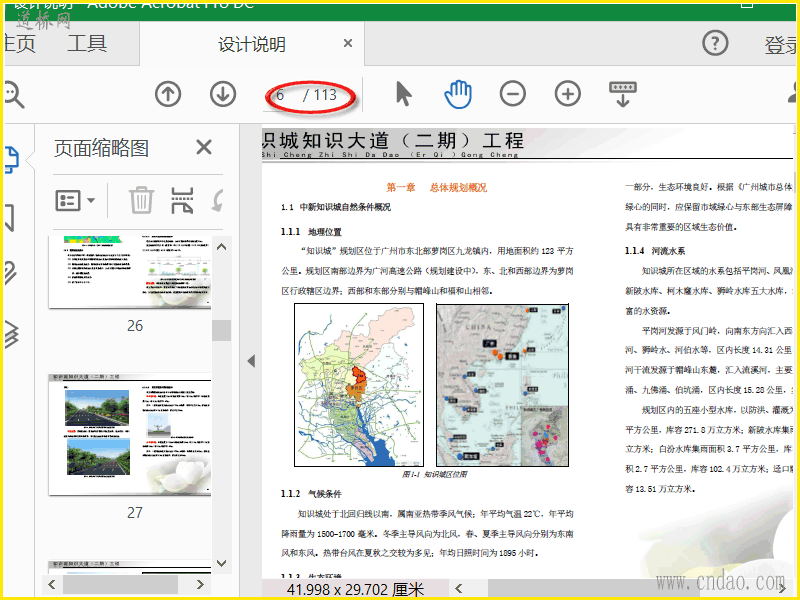
Task: Collapse the navigation pane with left triangle
Action: 251,361
